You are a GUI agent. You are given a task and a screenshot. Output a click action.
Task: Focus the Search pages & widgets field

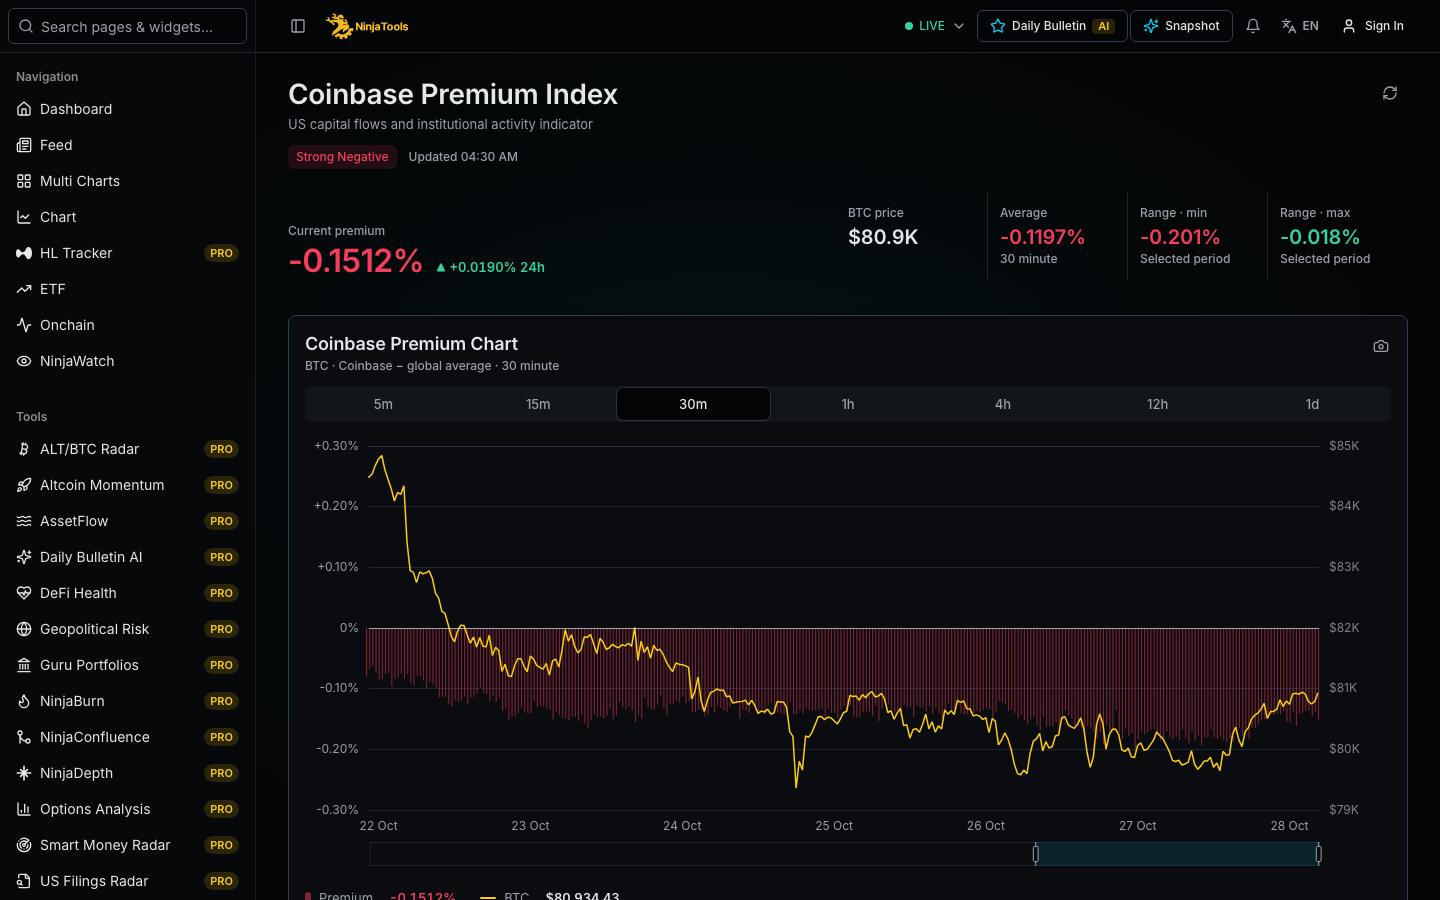(127, 26)
